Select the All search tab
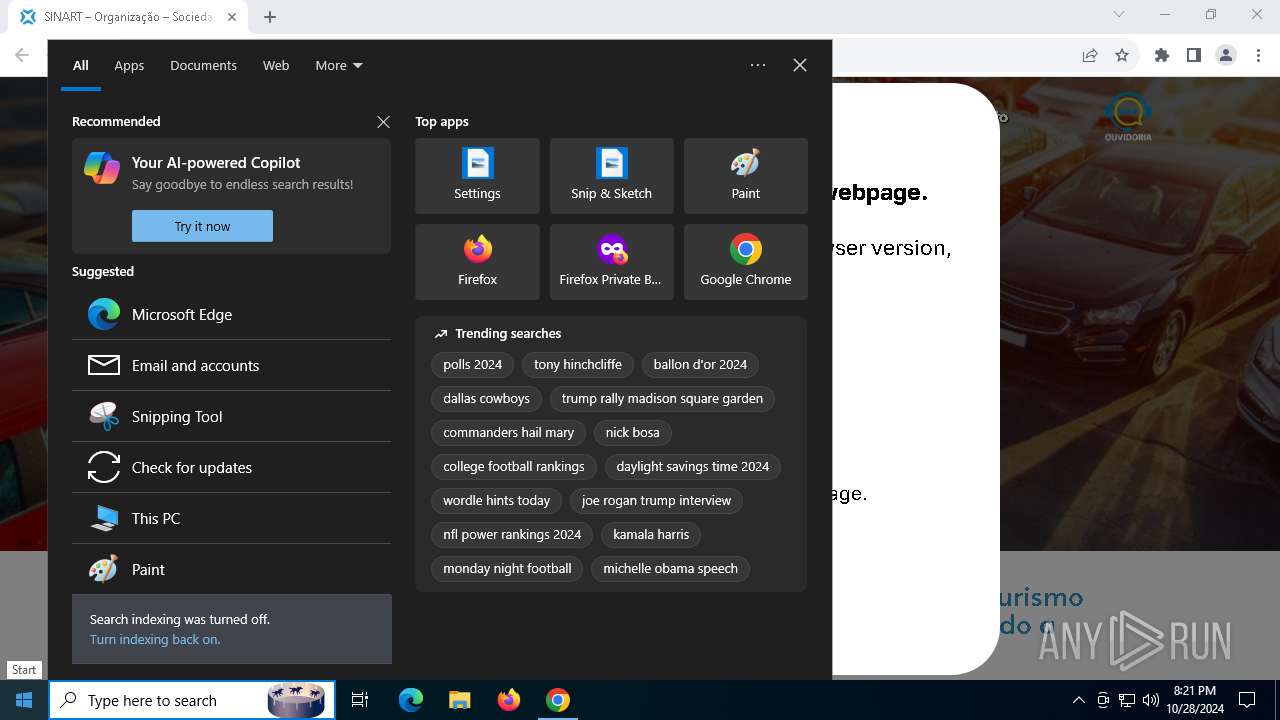1280x720 pixels. (81, 65)
